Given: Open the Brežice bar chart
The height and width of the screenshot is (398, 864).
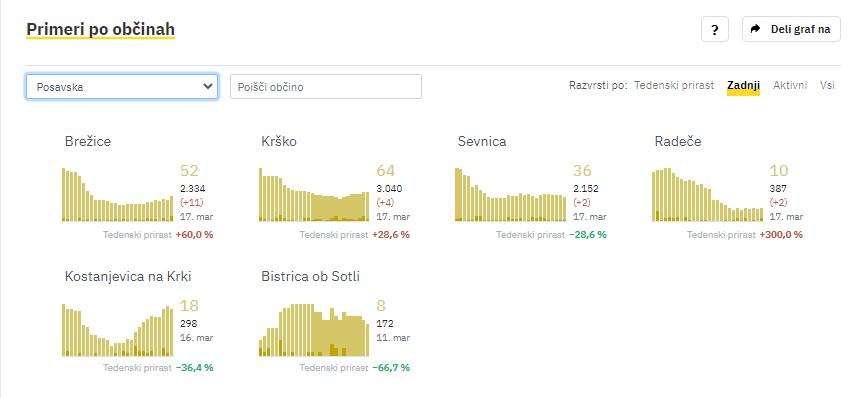Looking at the screenshot, I should (x=117, y=195).
